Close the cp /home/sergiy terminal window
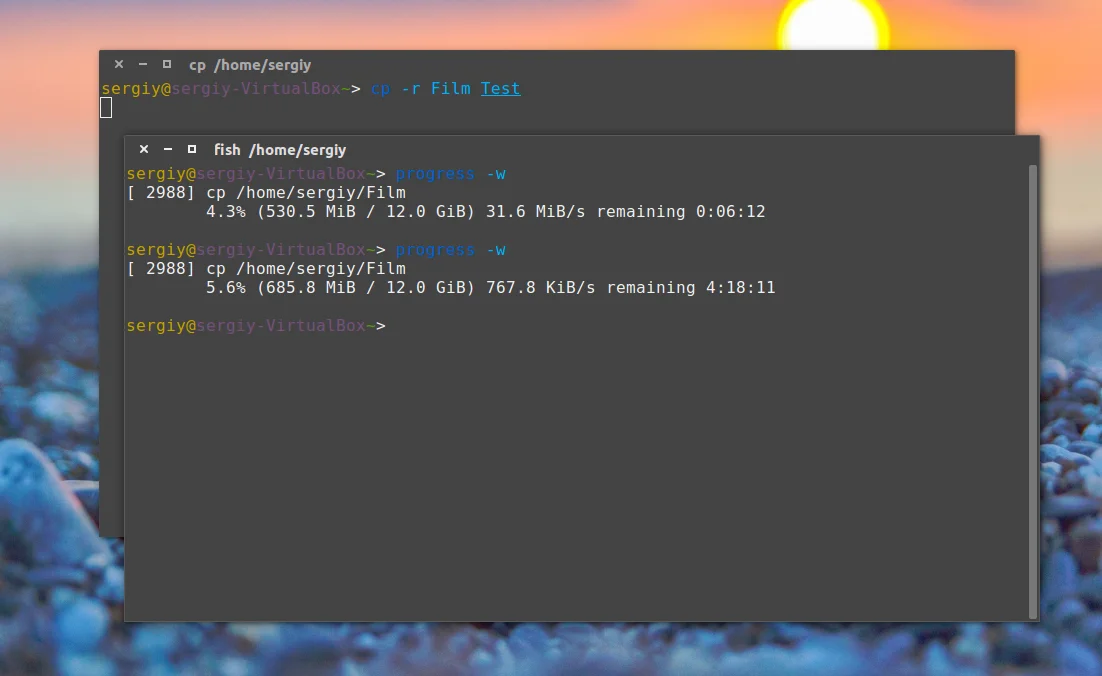The width and height of the screenshot is (1102, 676). (119, 64)
